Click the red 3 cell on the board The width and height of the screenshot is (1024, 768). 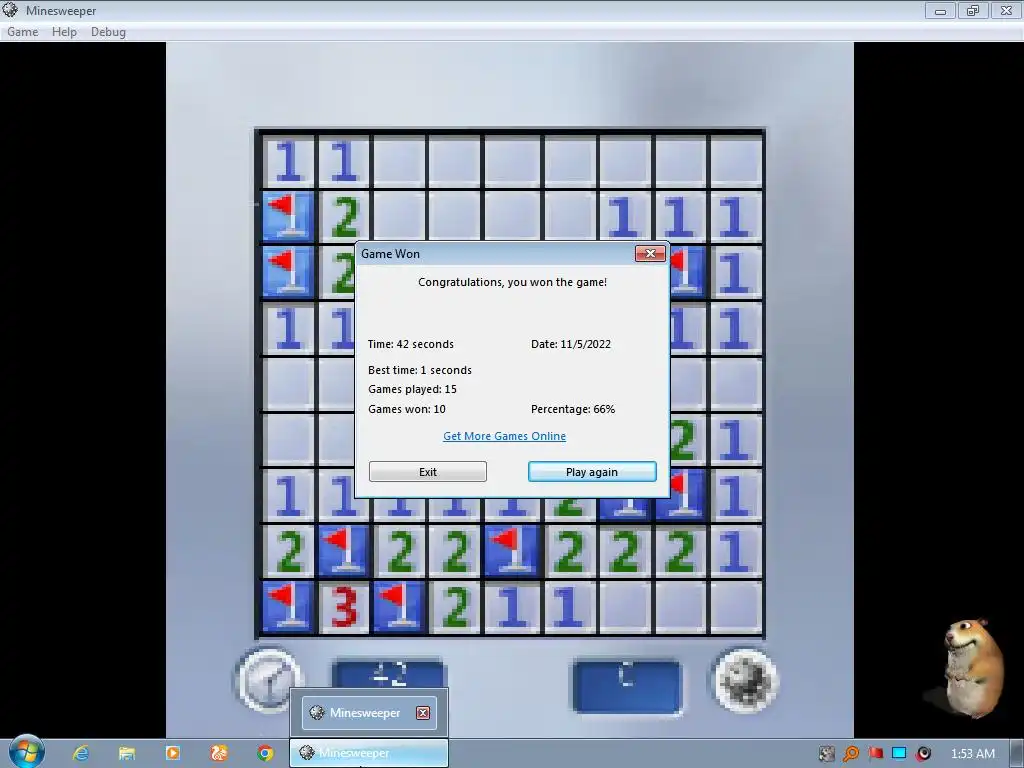pyautogui.click(x=344, y=607)
